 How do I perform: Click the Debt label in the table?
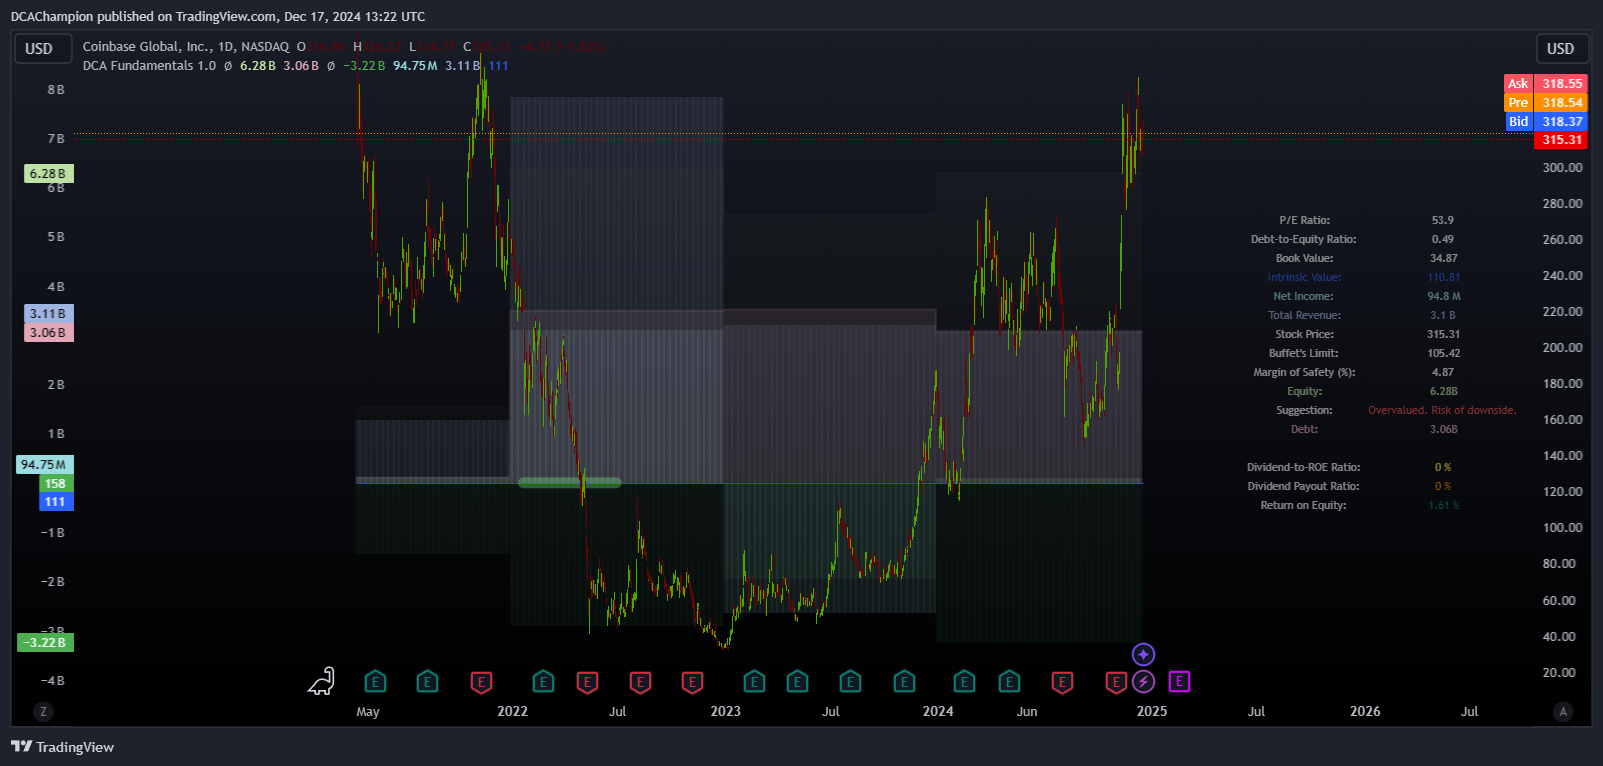pos(1305,429)
